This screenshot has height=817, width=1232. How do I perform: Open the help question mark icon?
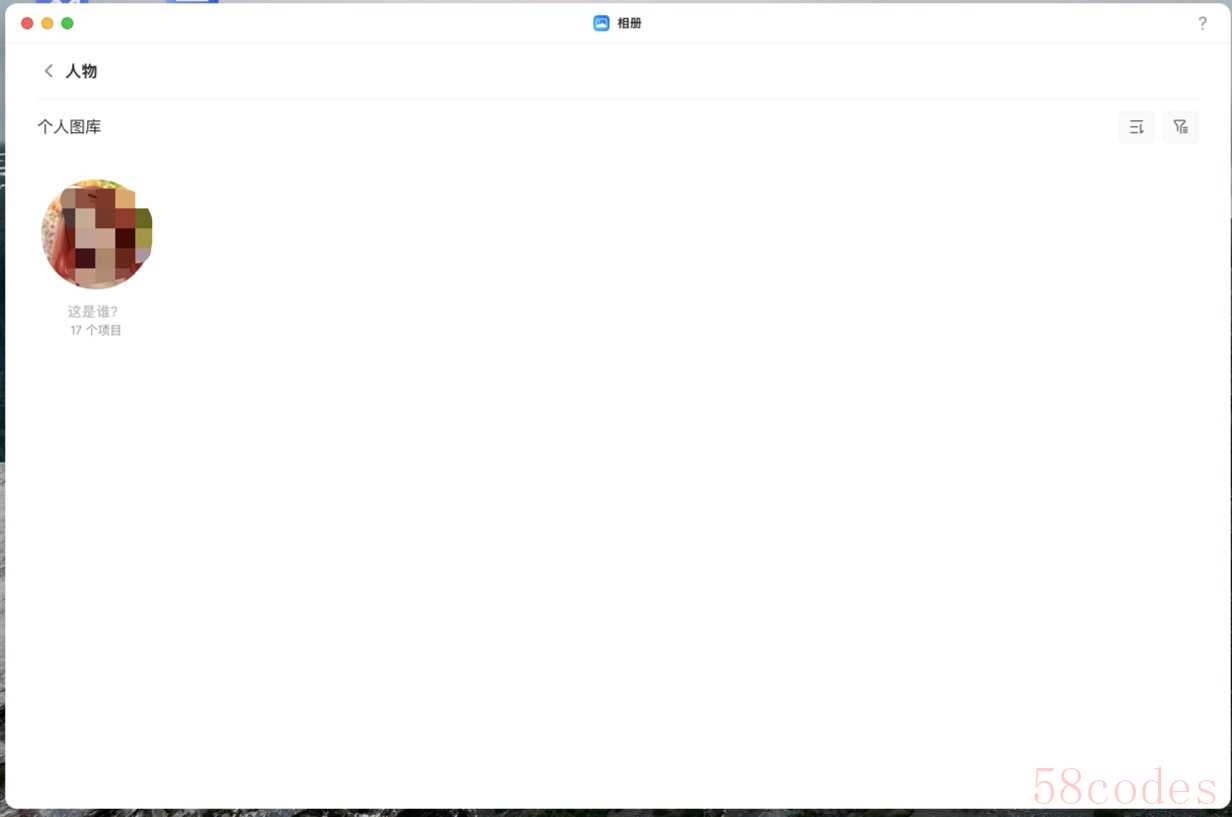[1202, 23]
